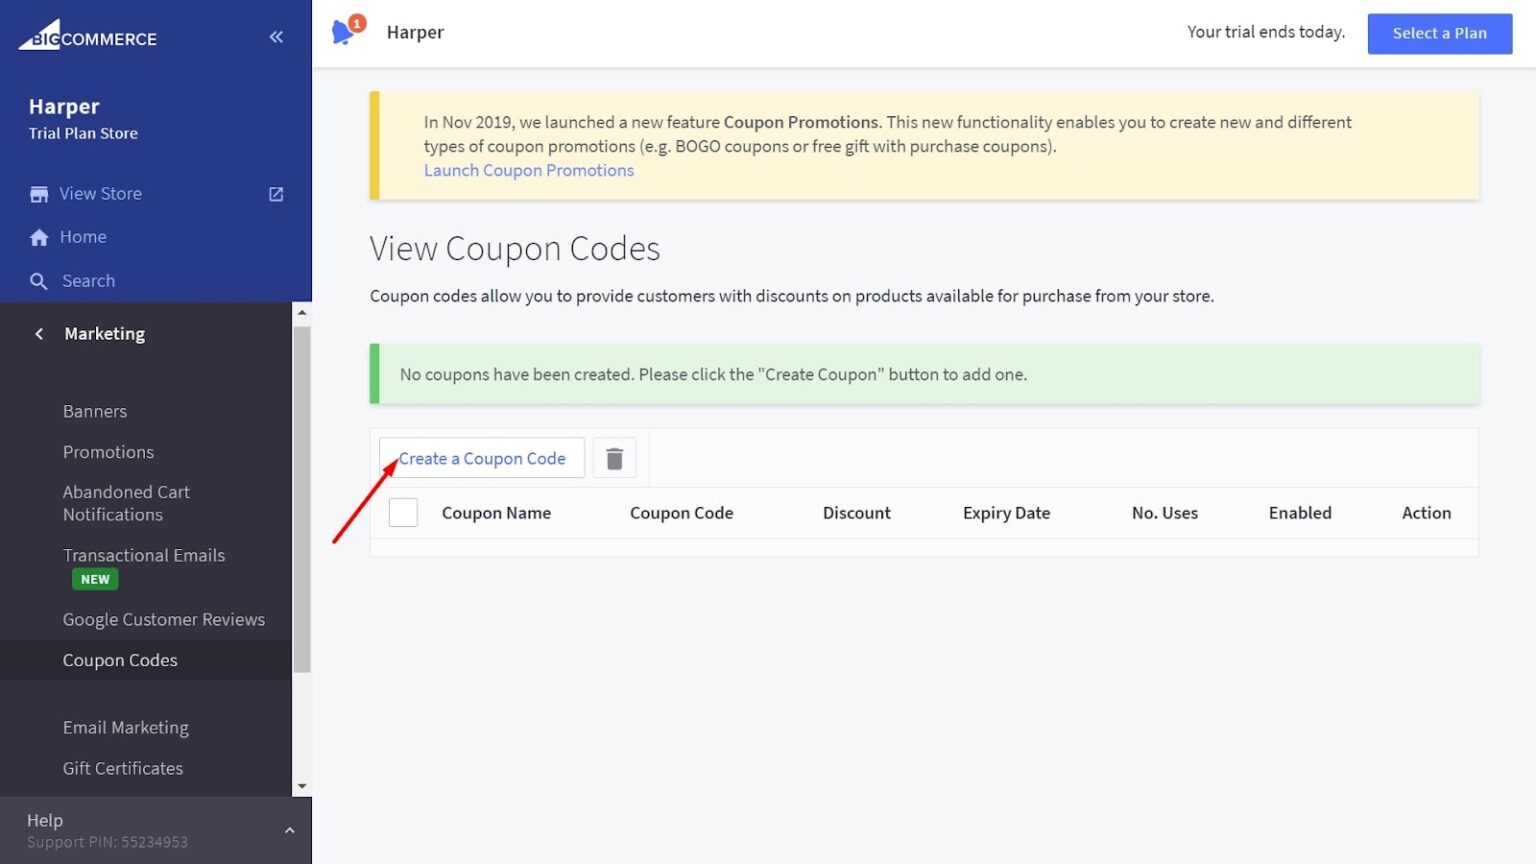The height and width of the screenshot is (864, 1536).
Task: Click the View Store storefront icon
Action: [37, 193]
